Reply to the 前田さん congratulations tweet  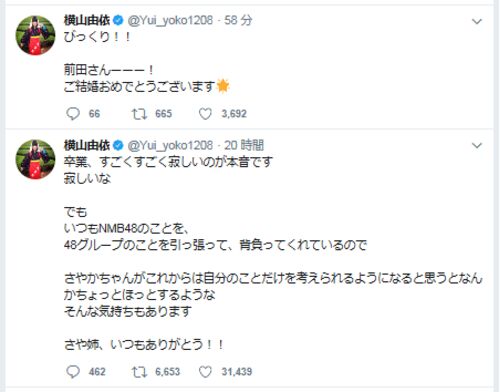pos(73,114)
